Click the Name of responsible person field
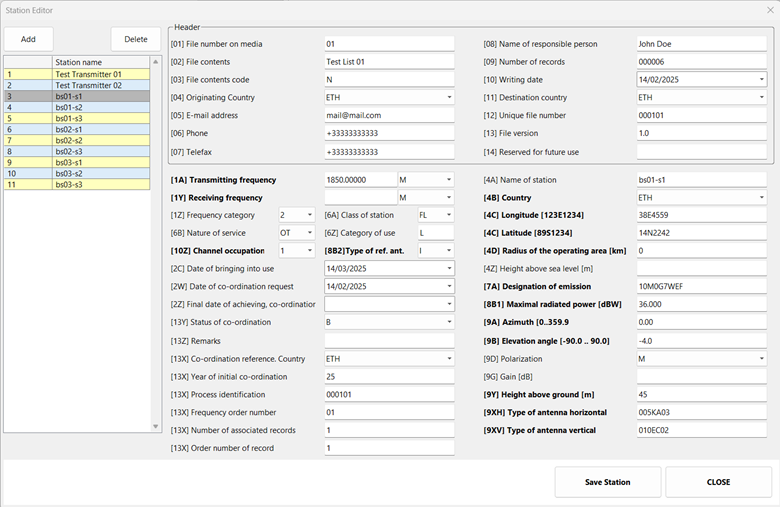 point(701,44)
